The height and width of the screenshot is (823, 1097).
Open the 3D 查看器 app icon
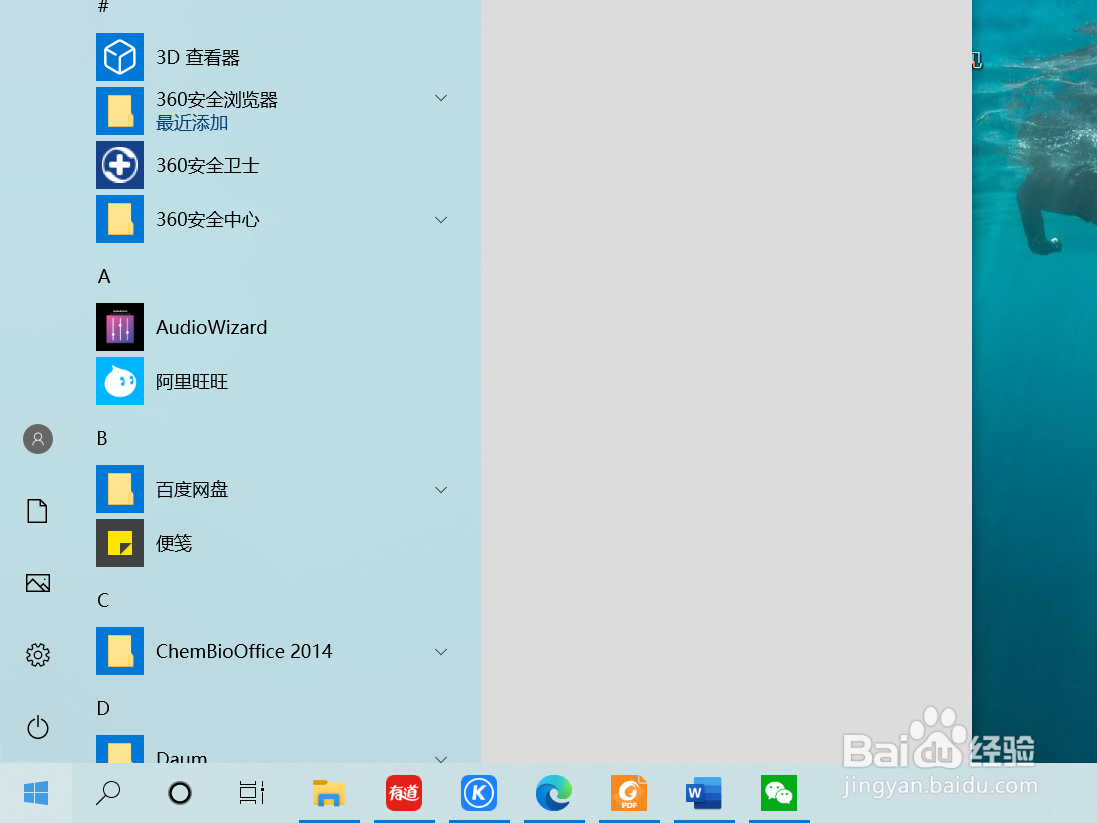(120, 57)
